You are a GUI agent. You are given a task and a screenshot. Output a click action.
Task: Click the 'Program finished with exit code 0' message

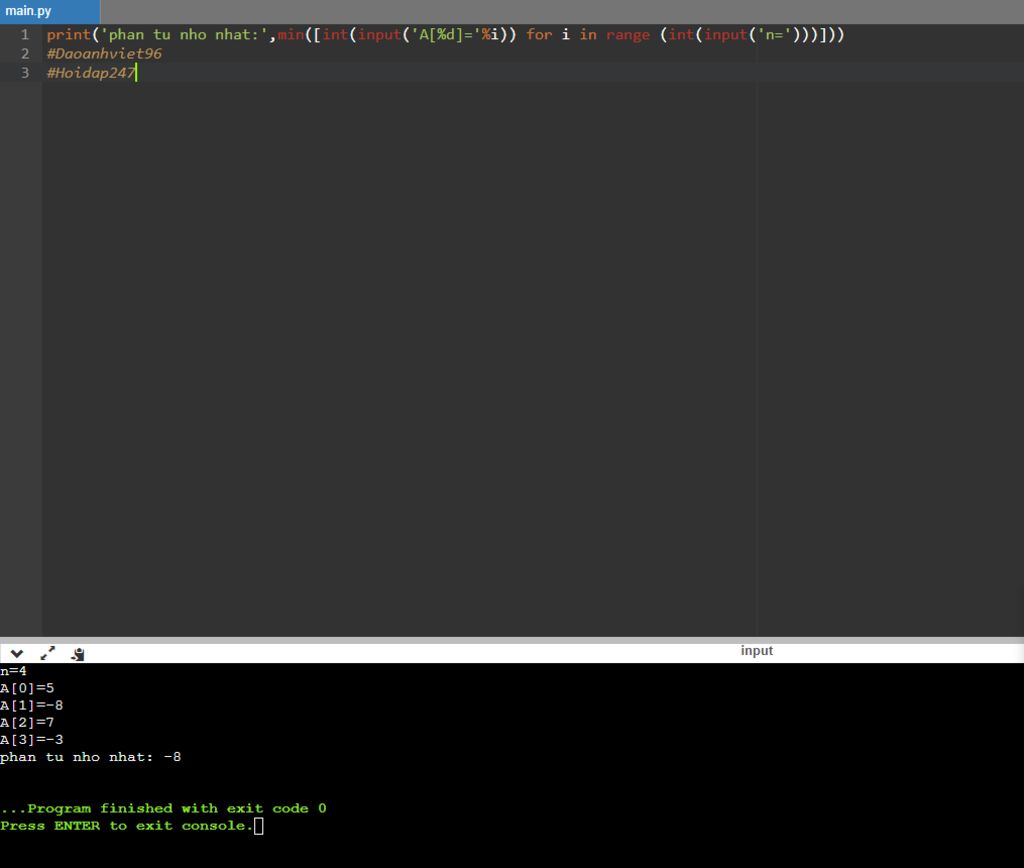point(163,809)
